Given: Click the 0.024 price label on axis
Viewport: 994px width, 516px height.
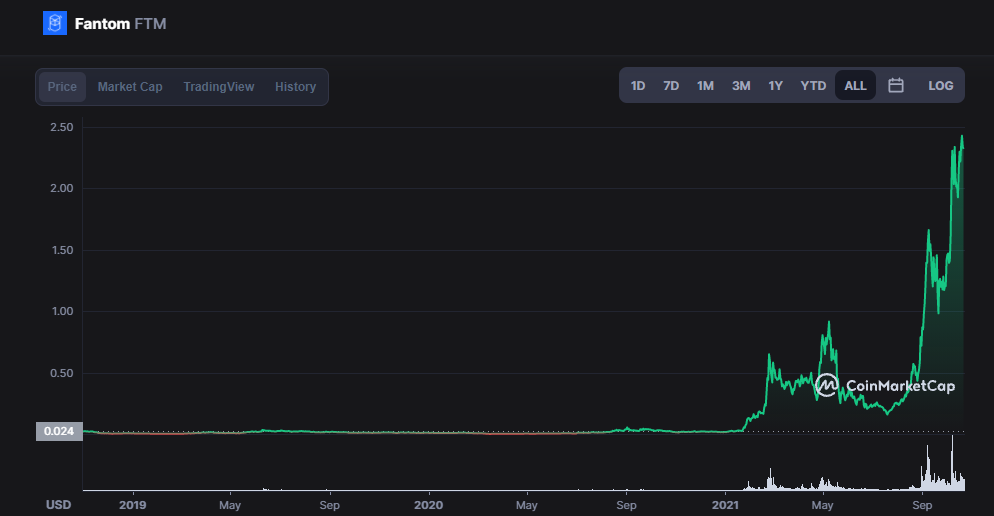Looking at the screenshot, I should pos(59,431).
